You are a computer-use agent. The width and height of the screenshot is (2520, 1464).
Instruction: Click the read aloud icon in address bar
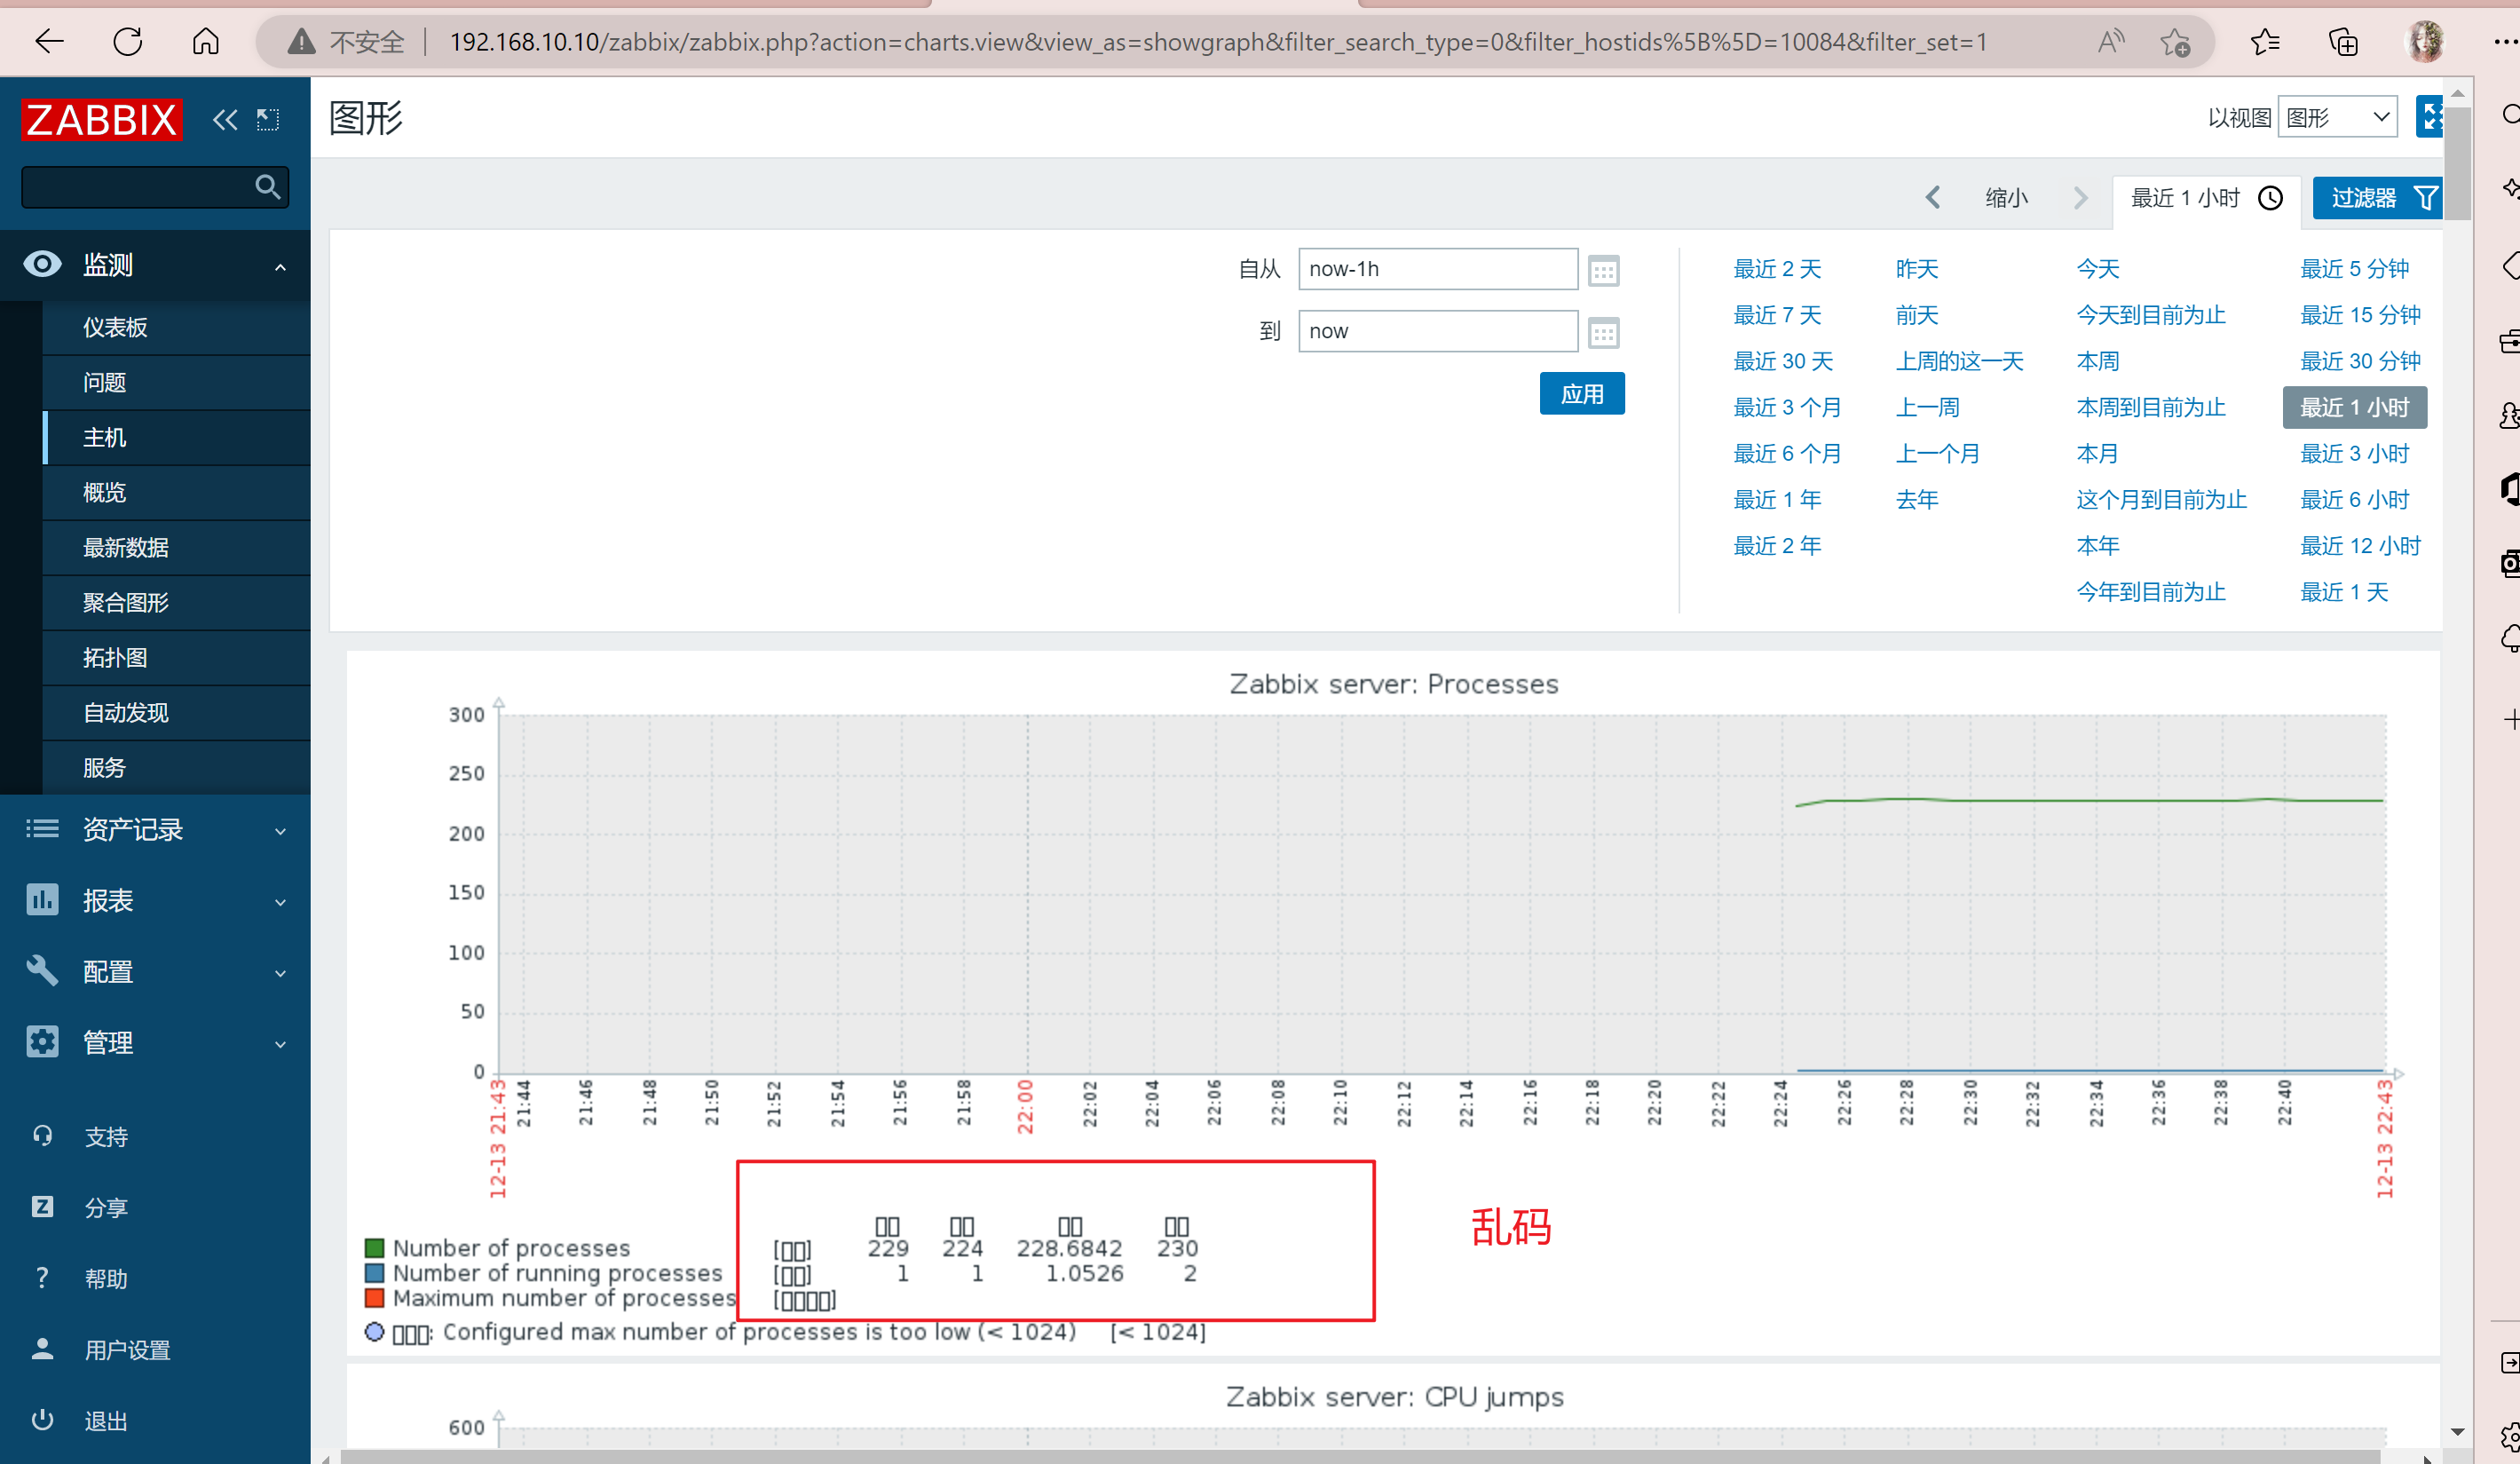[x=2110, y=41]
